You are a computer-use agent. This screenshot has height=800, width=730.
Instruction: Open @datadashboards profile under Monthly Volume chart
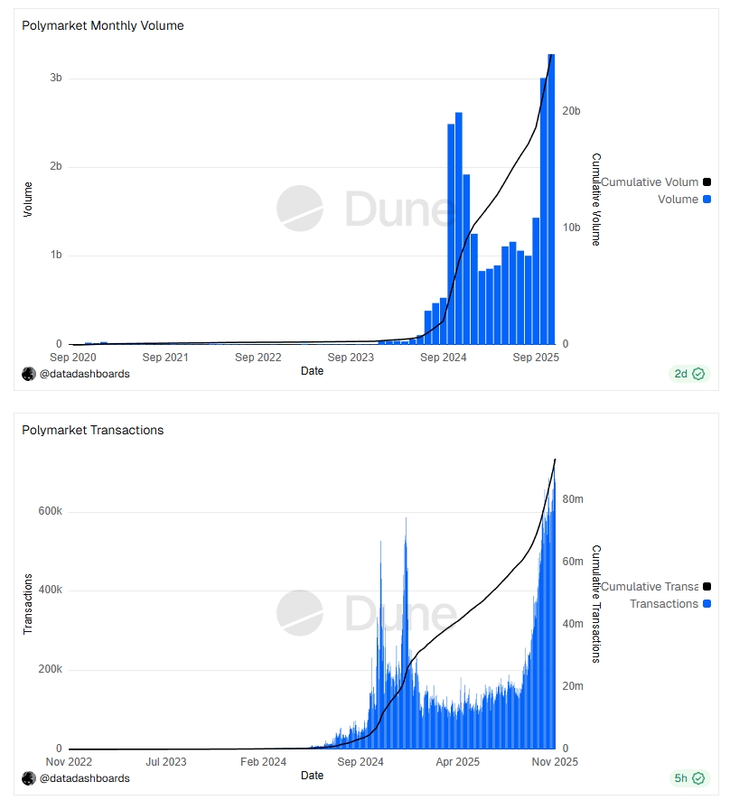coord(84,373)
